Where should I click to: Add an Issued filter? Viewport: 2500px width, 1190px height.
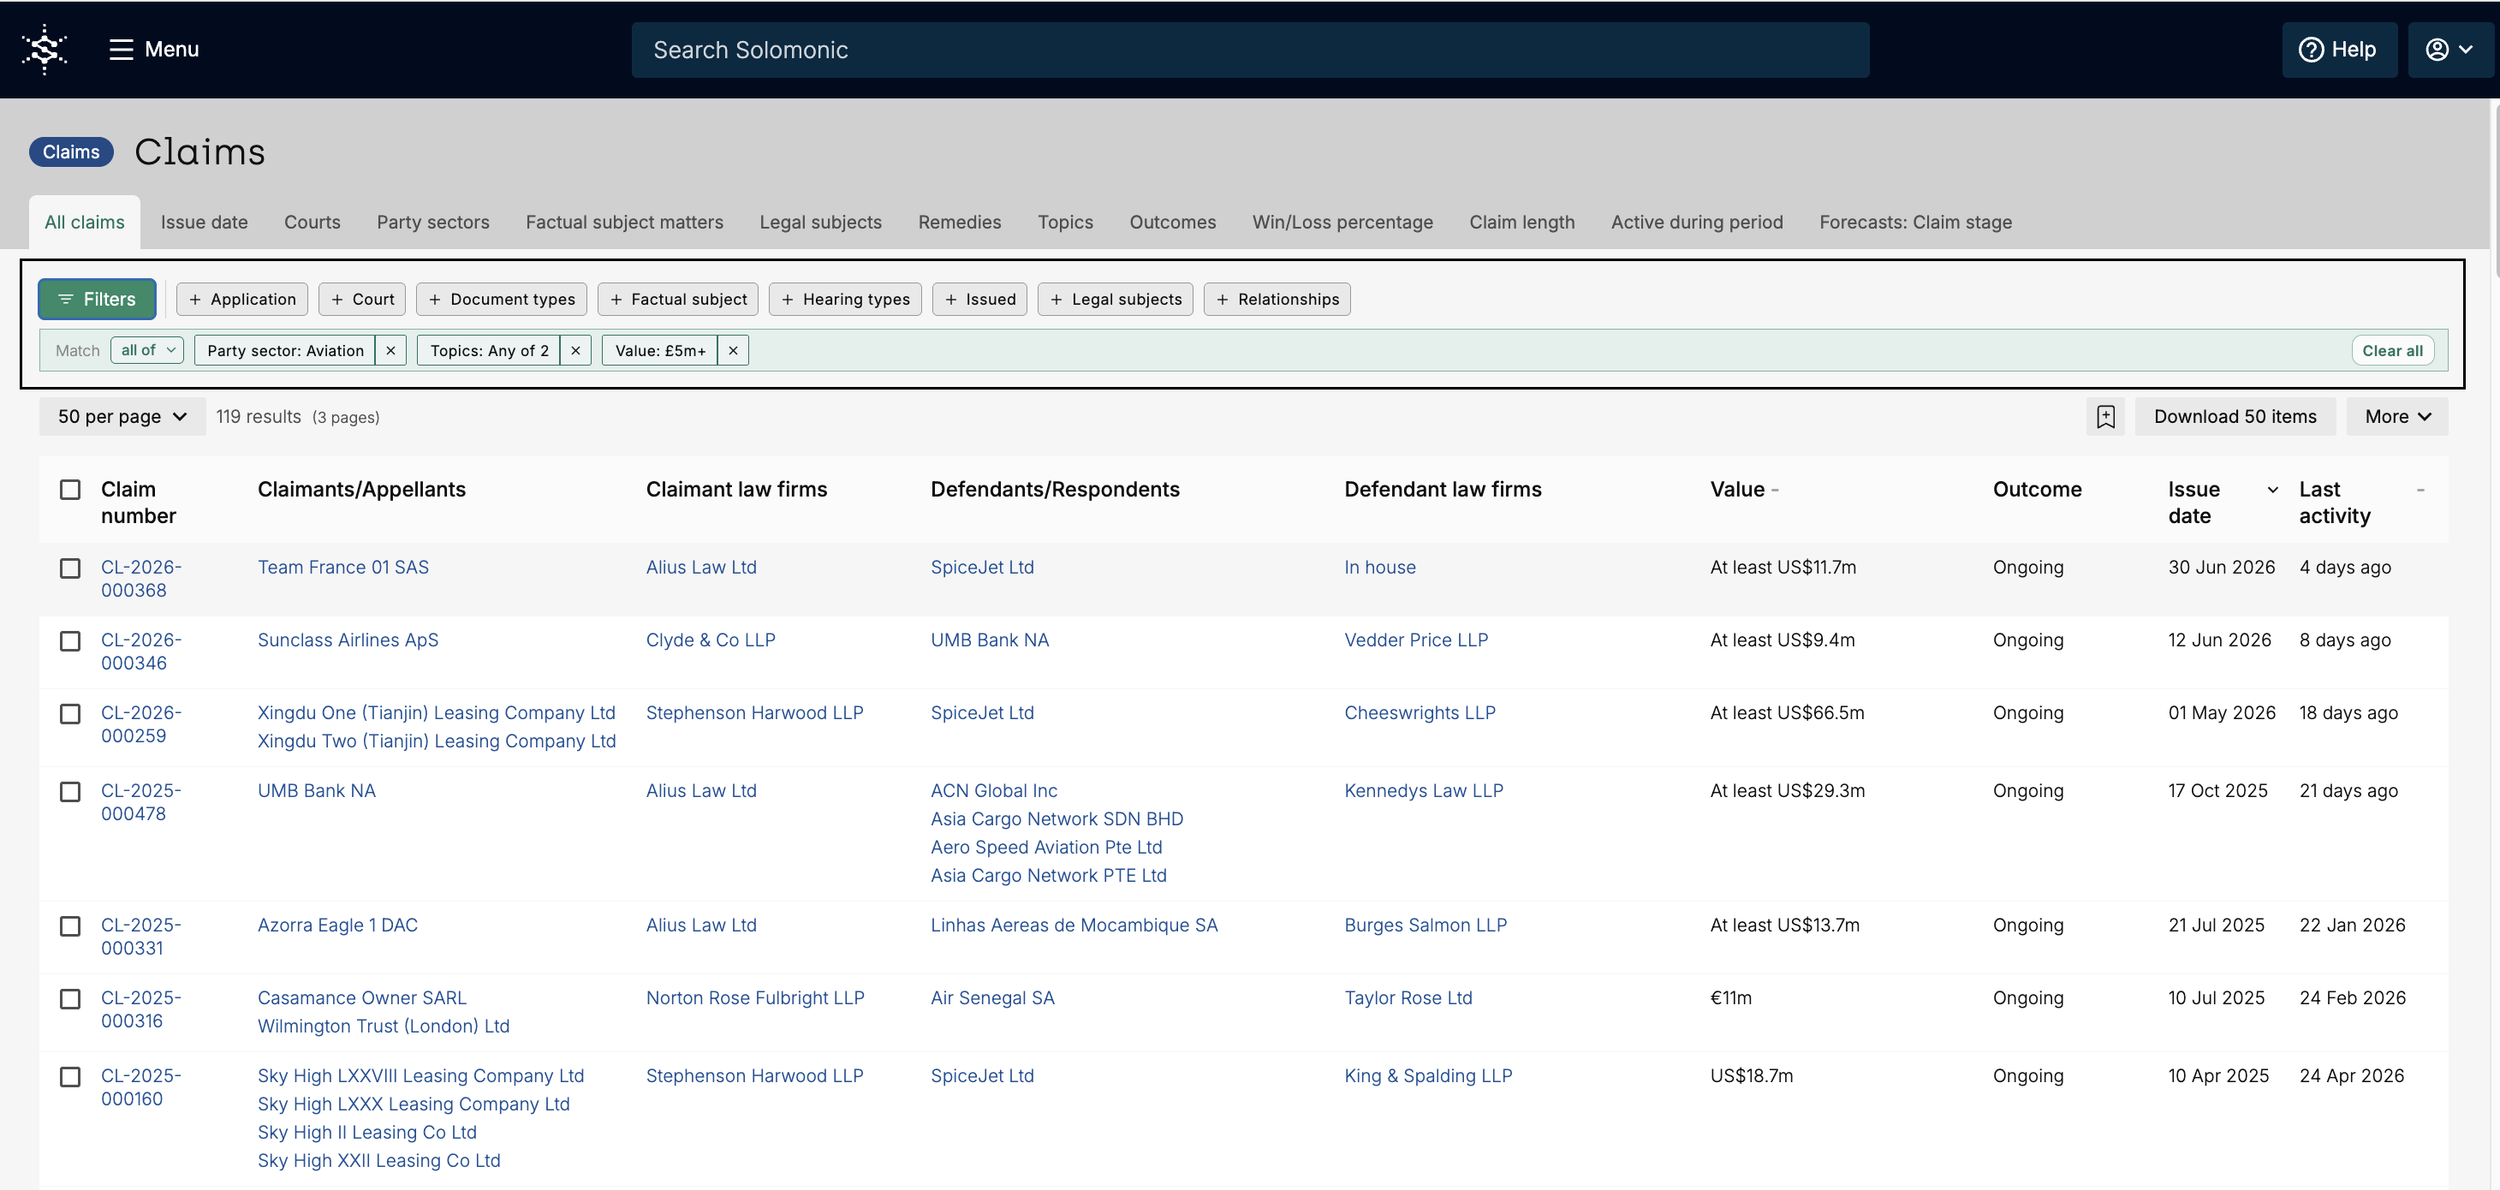point(980,299)
